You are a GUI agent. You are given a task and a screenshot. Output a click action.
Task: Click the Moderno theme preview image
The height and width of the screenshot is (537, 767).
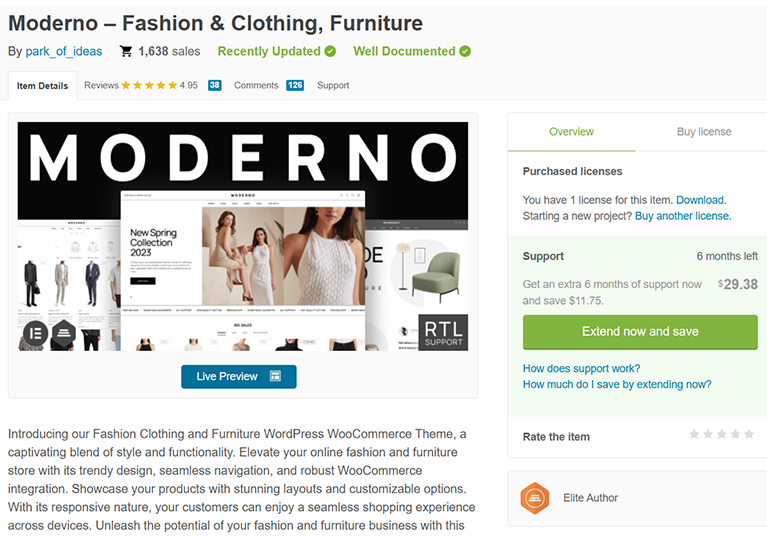click(x=243, y=236)
